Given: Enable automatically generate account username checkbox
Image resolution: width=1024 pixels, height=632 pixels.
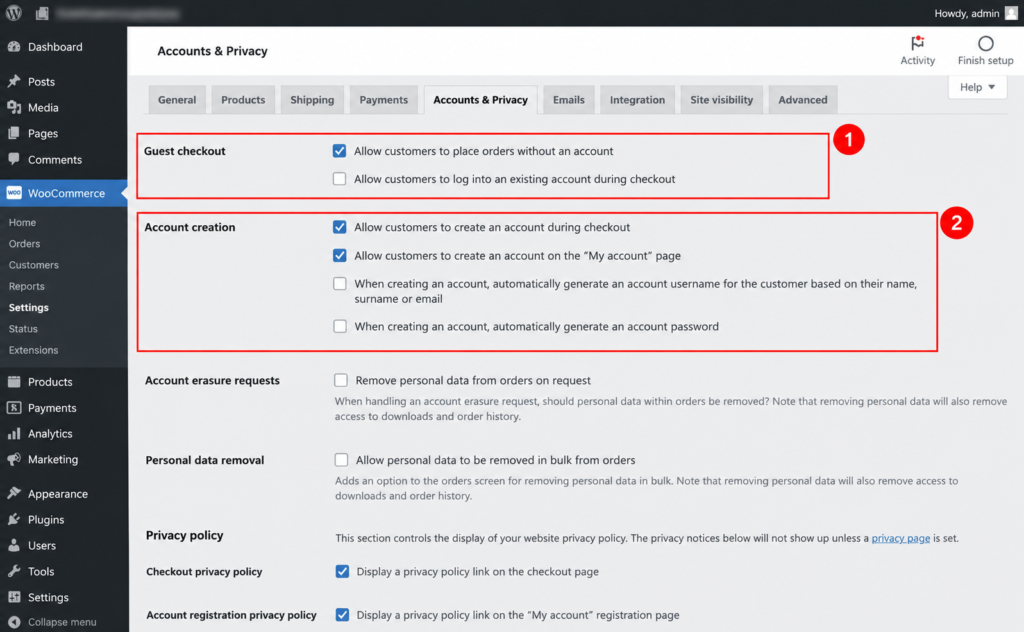Looking at the screenshot, I should point(340,283).
